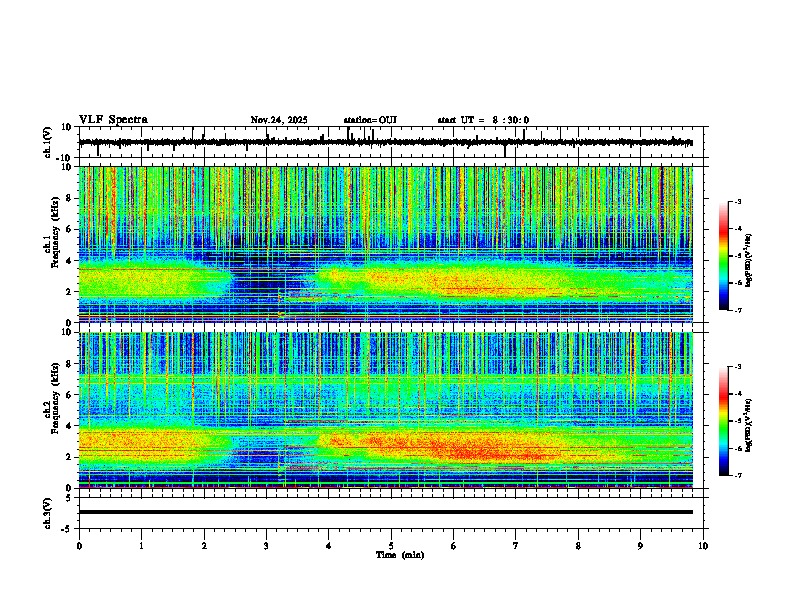Click time axis tick label '7'
This screenshot has height=612, width=792.
point(516,546)
